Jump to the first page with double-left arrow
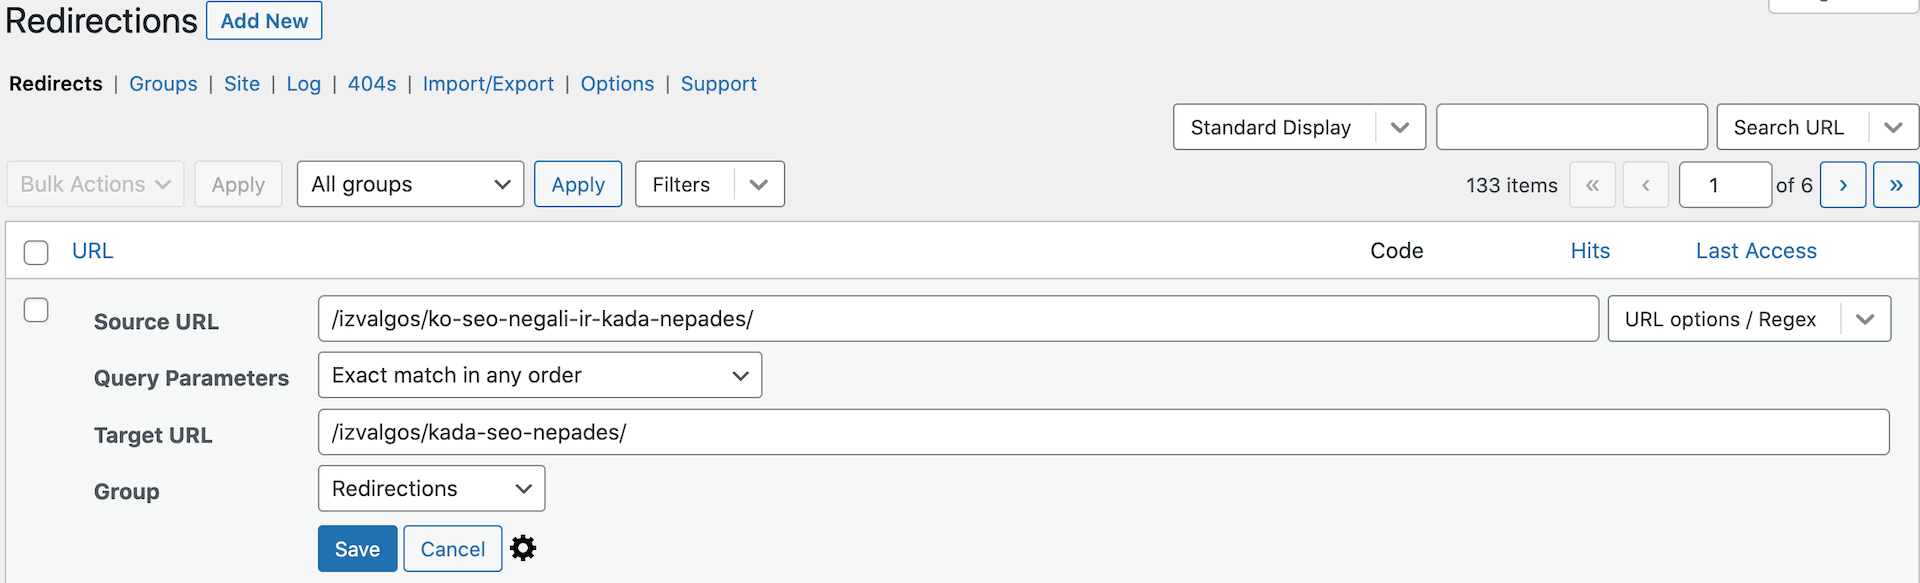 click(x=1592, y=184)
